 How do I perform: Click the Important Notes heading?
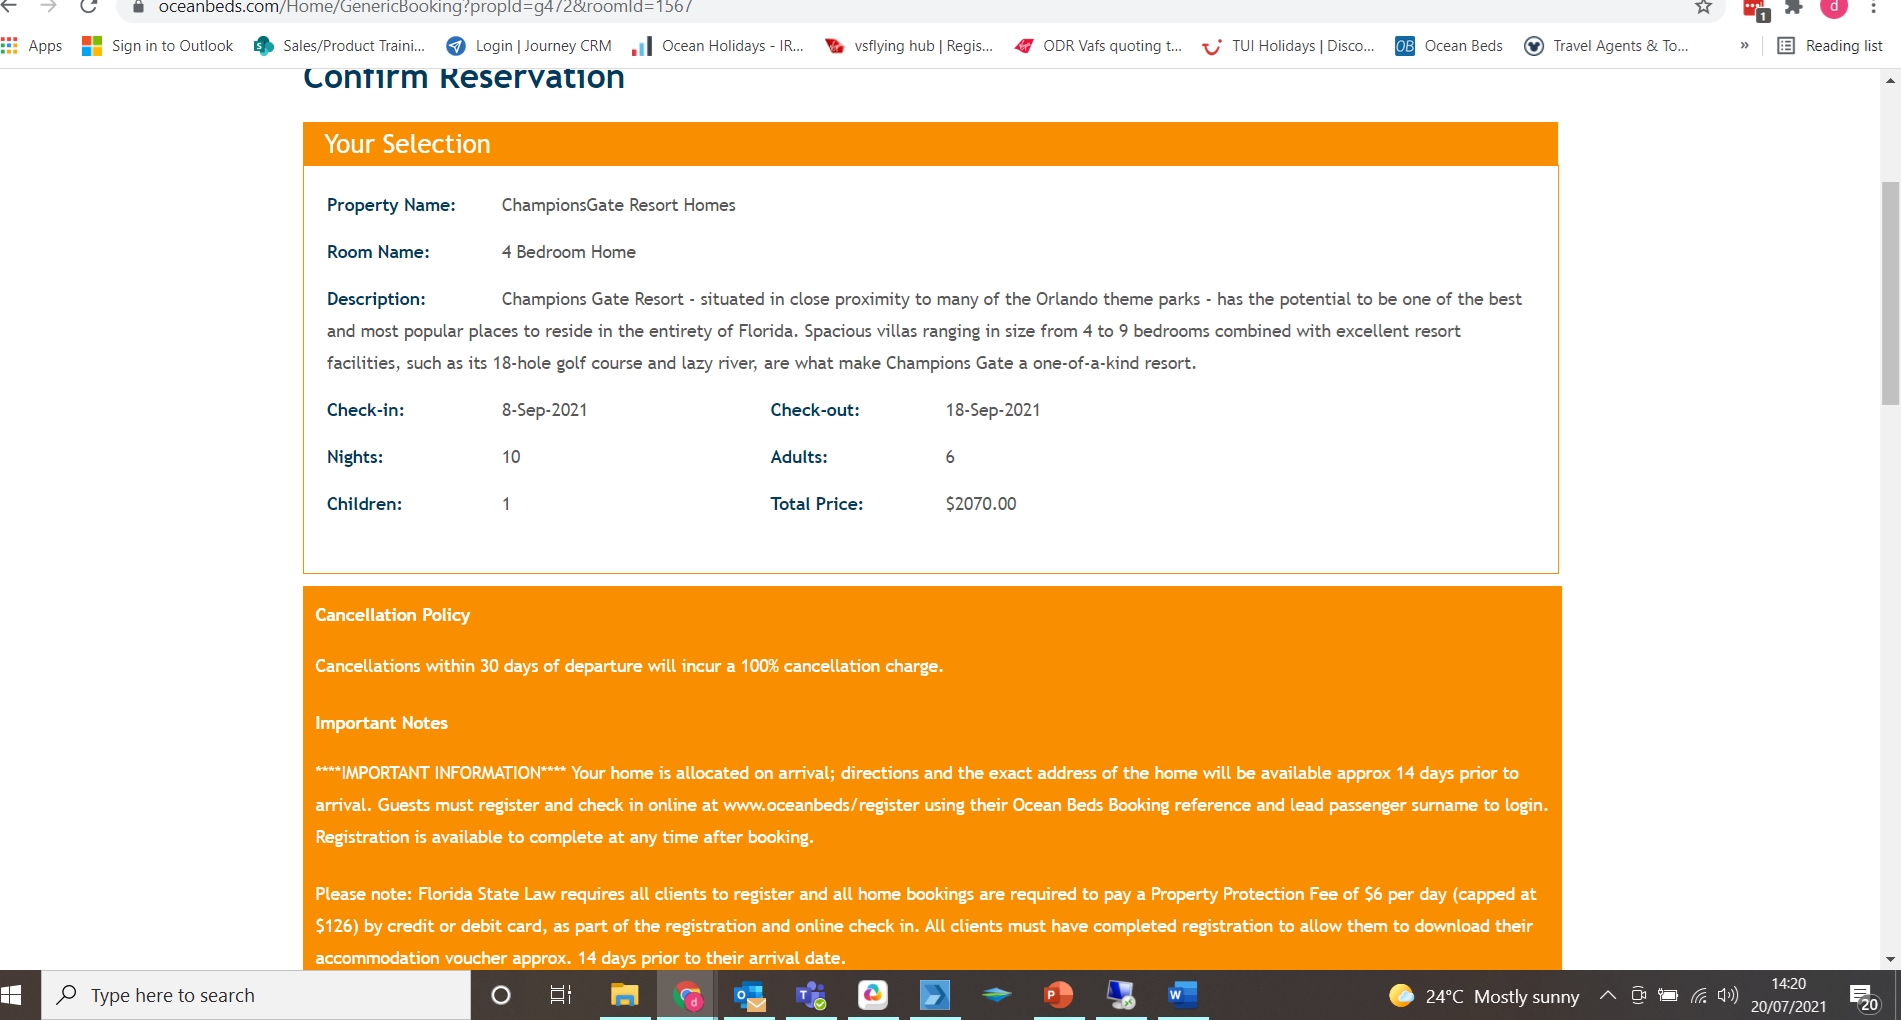[x=381, y=723]
